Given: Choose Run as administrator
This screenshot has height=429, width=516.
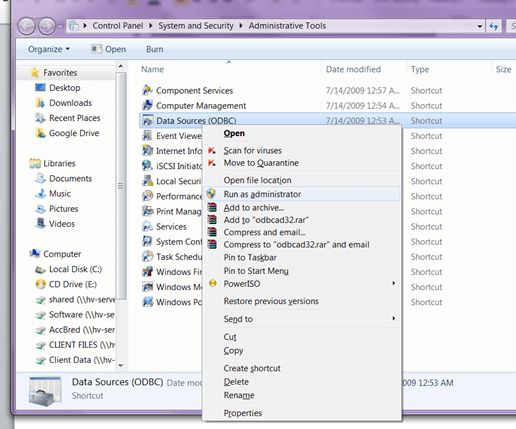Looking at the screenshot, I should 302,194.
